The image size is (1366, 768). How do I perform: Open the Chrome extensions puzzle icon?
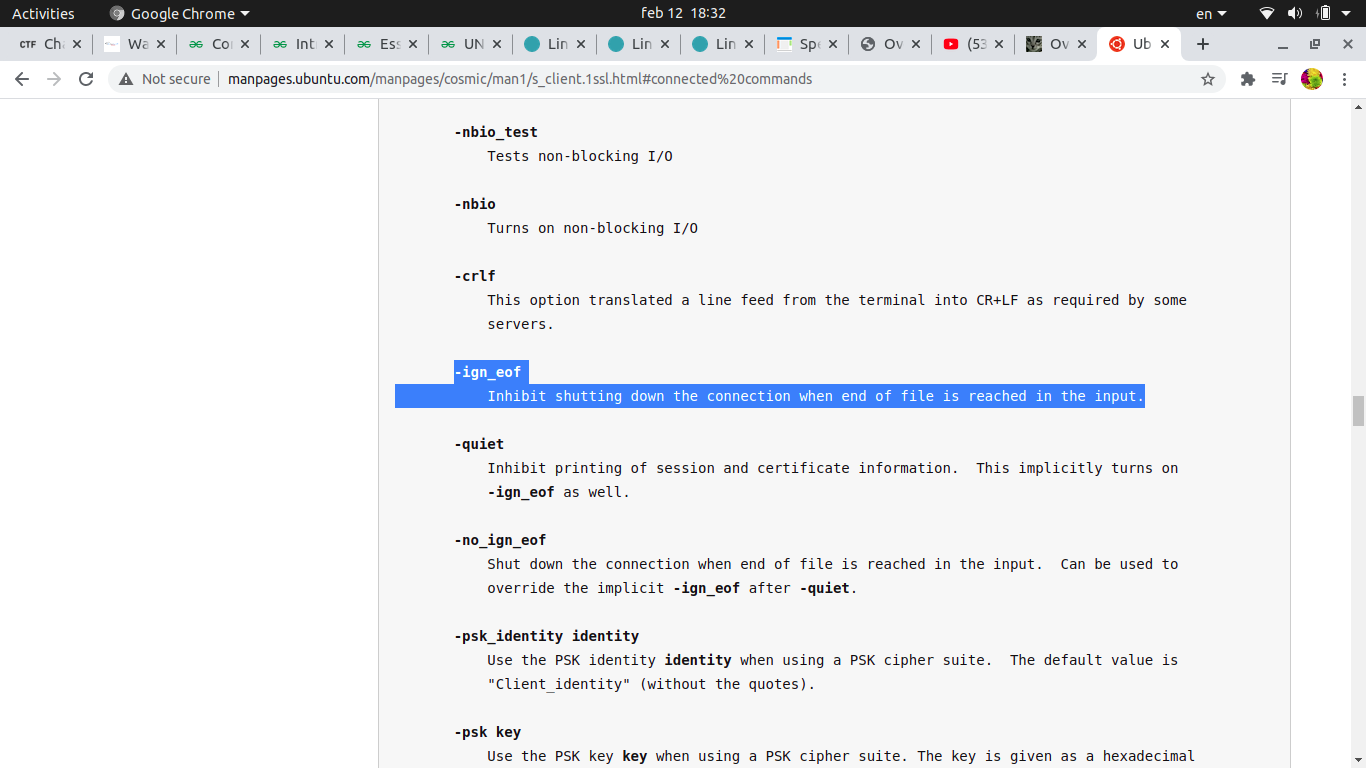(1247, 79)
